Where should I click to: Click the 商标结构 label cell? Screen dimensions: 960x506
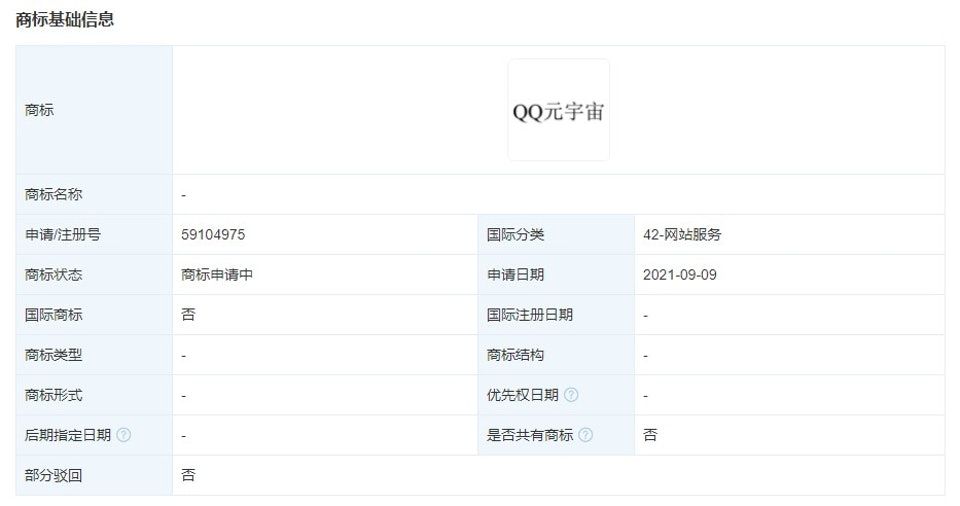[x=516, y=355]
